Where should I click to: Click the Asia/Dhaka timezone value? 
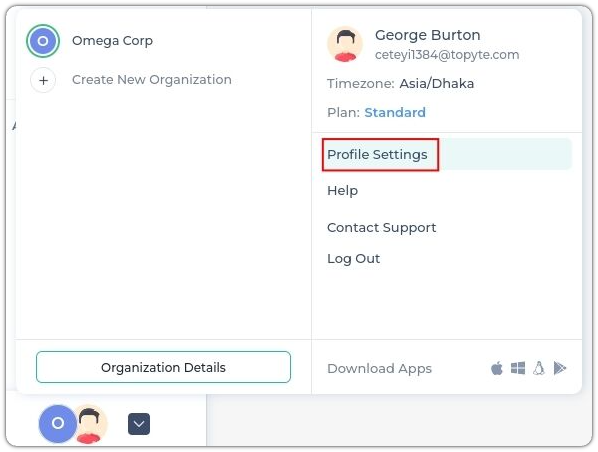(437, 84)
